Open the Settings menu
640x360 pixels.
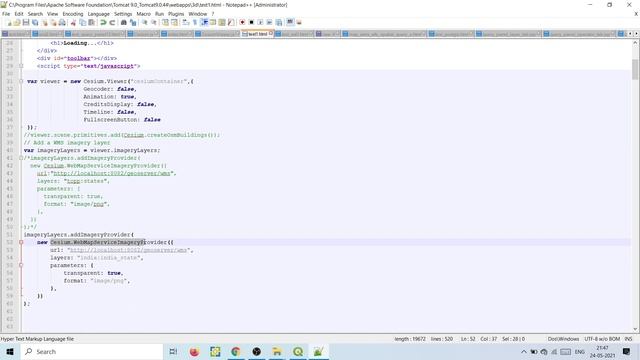click(123, 14)
